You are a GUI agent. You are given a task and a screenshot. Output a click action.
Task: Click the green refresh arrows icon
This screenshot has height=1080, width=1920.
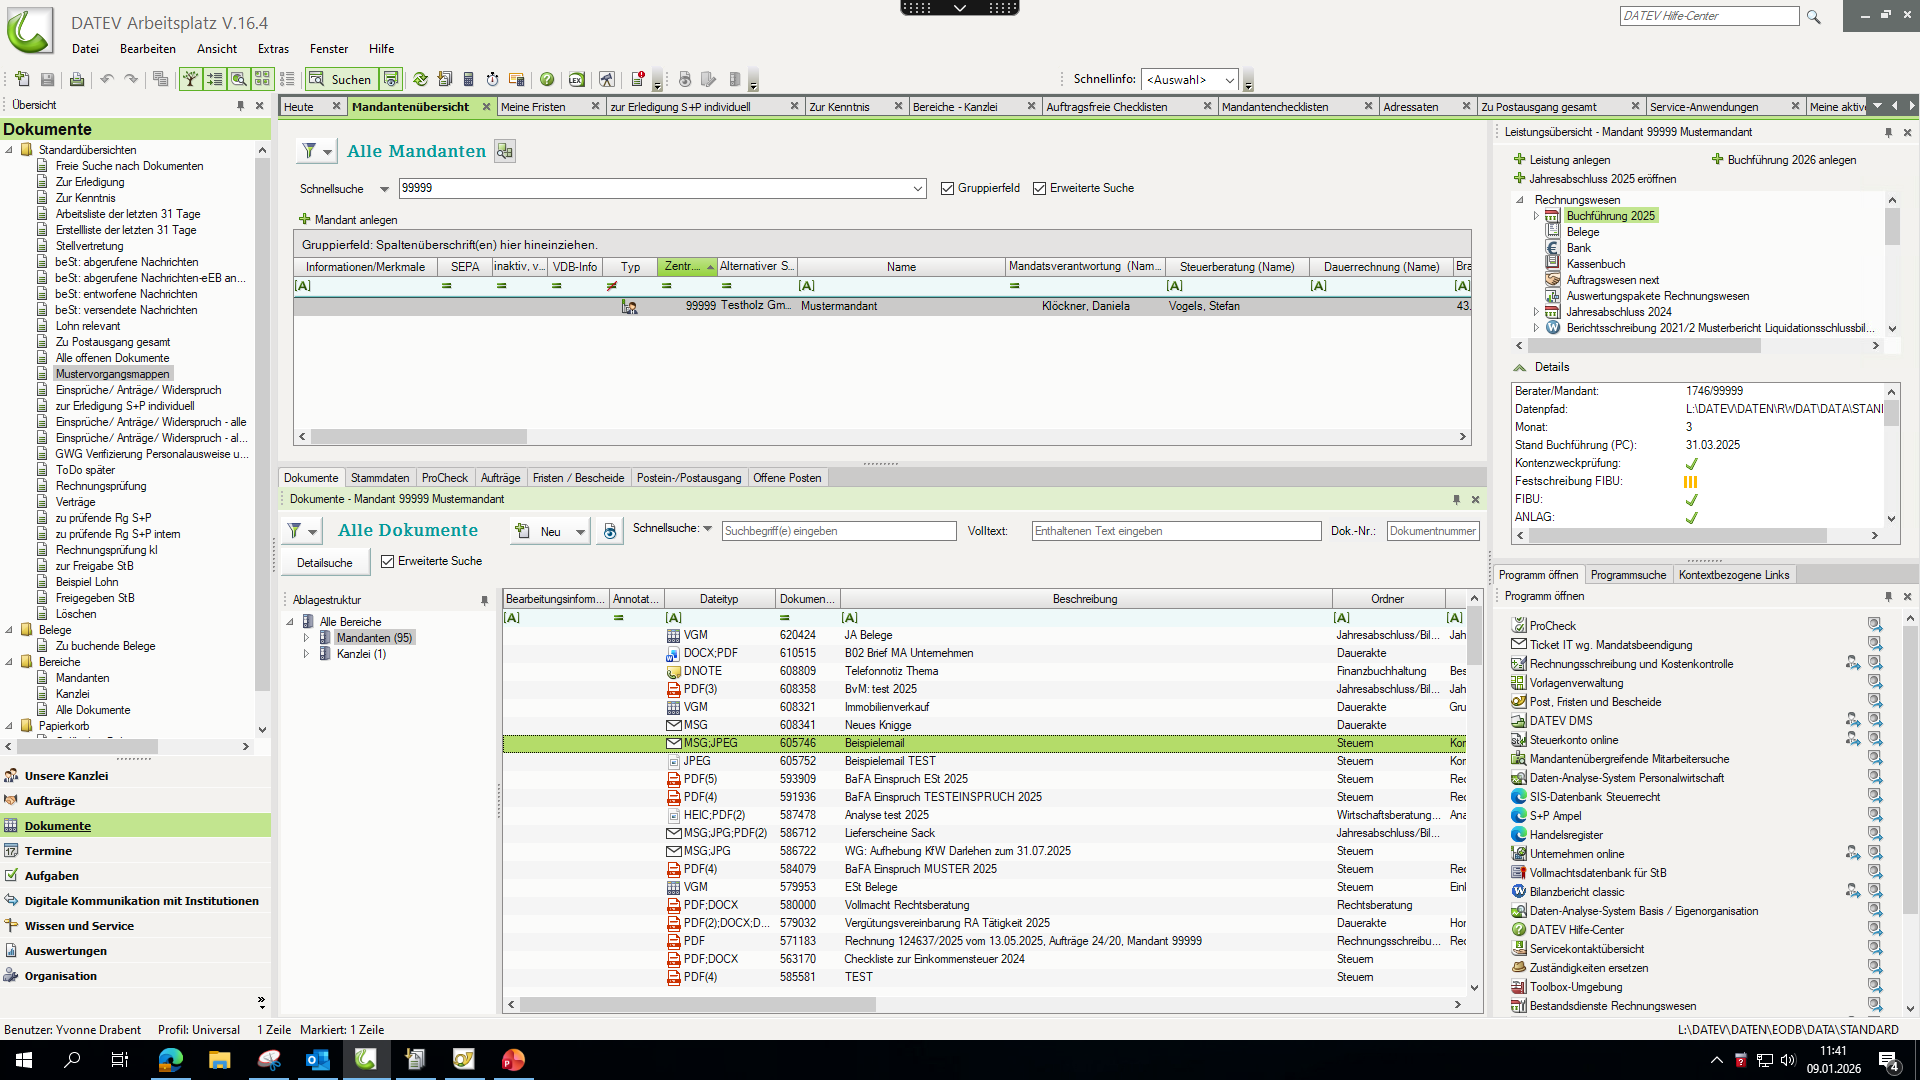point(420,79)
